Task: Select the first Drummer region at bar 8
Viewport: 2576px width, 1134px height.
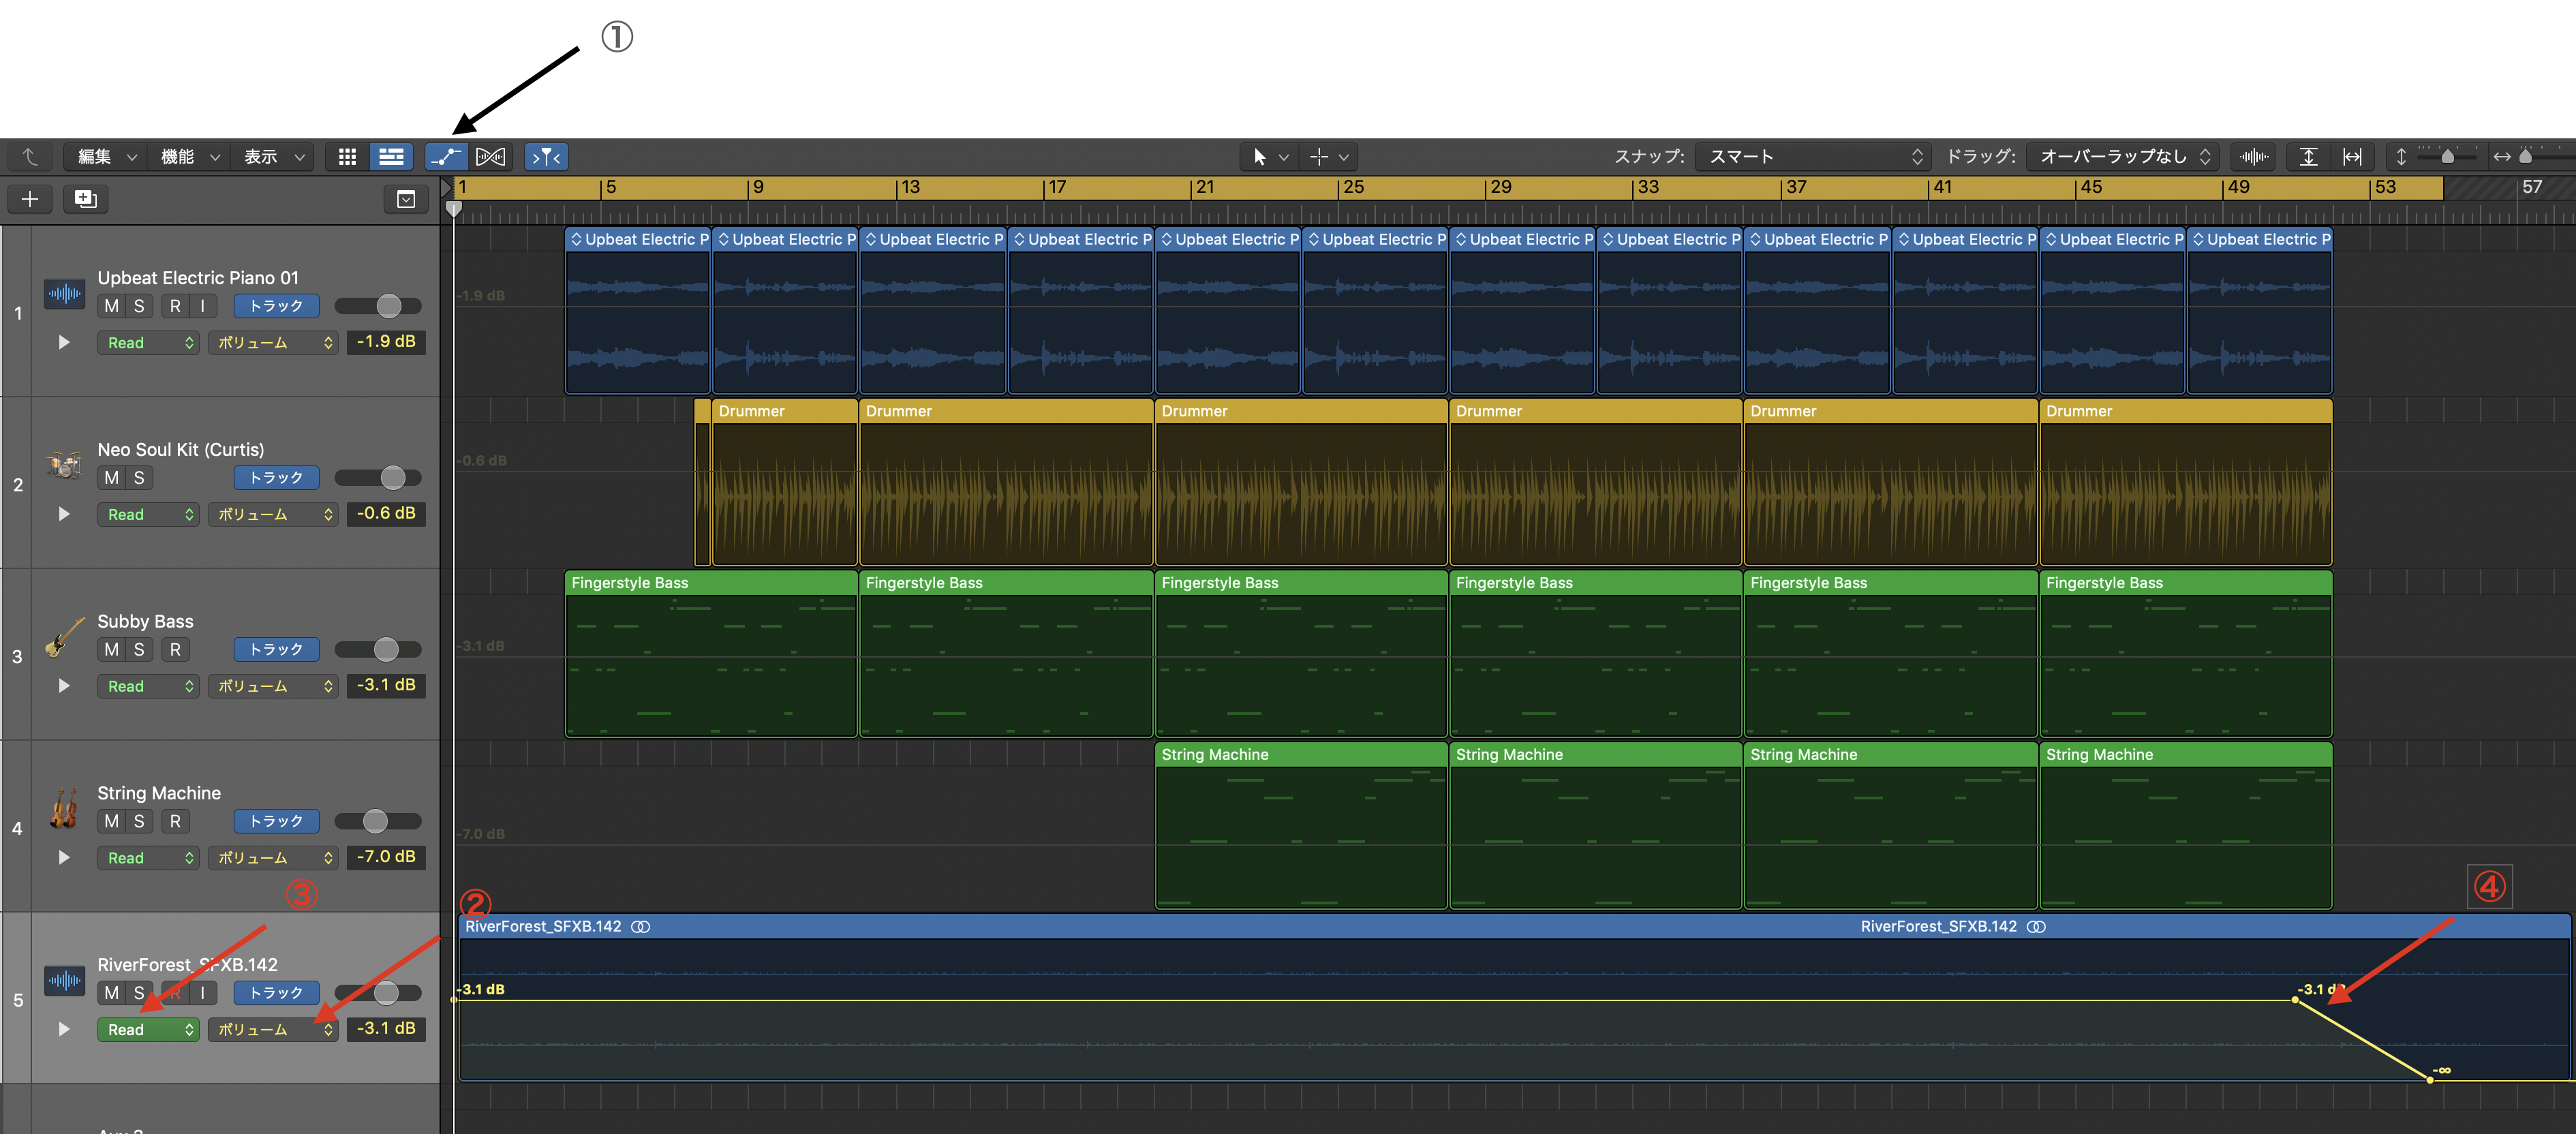Action: tap(784, 411)
